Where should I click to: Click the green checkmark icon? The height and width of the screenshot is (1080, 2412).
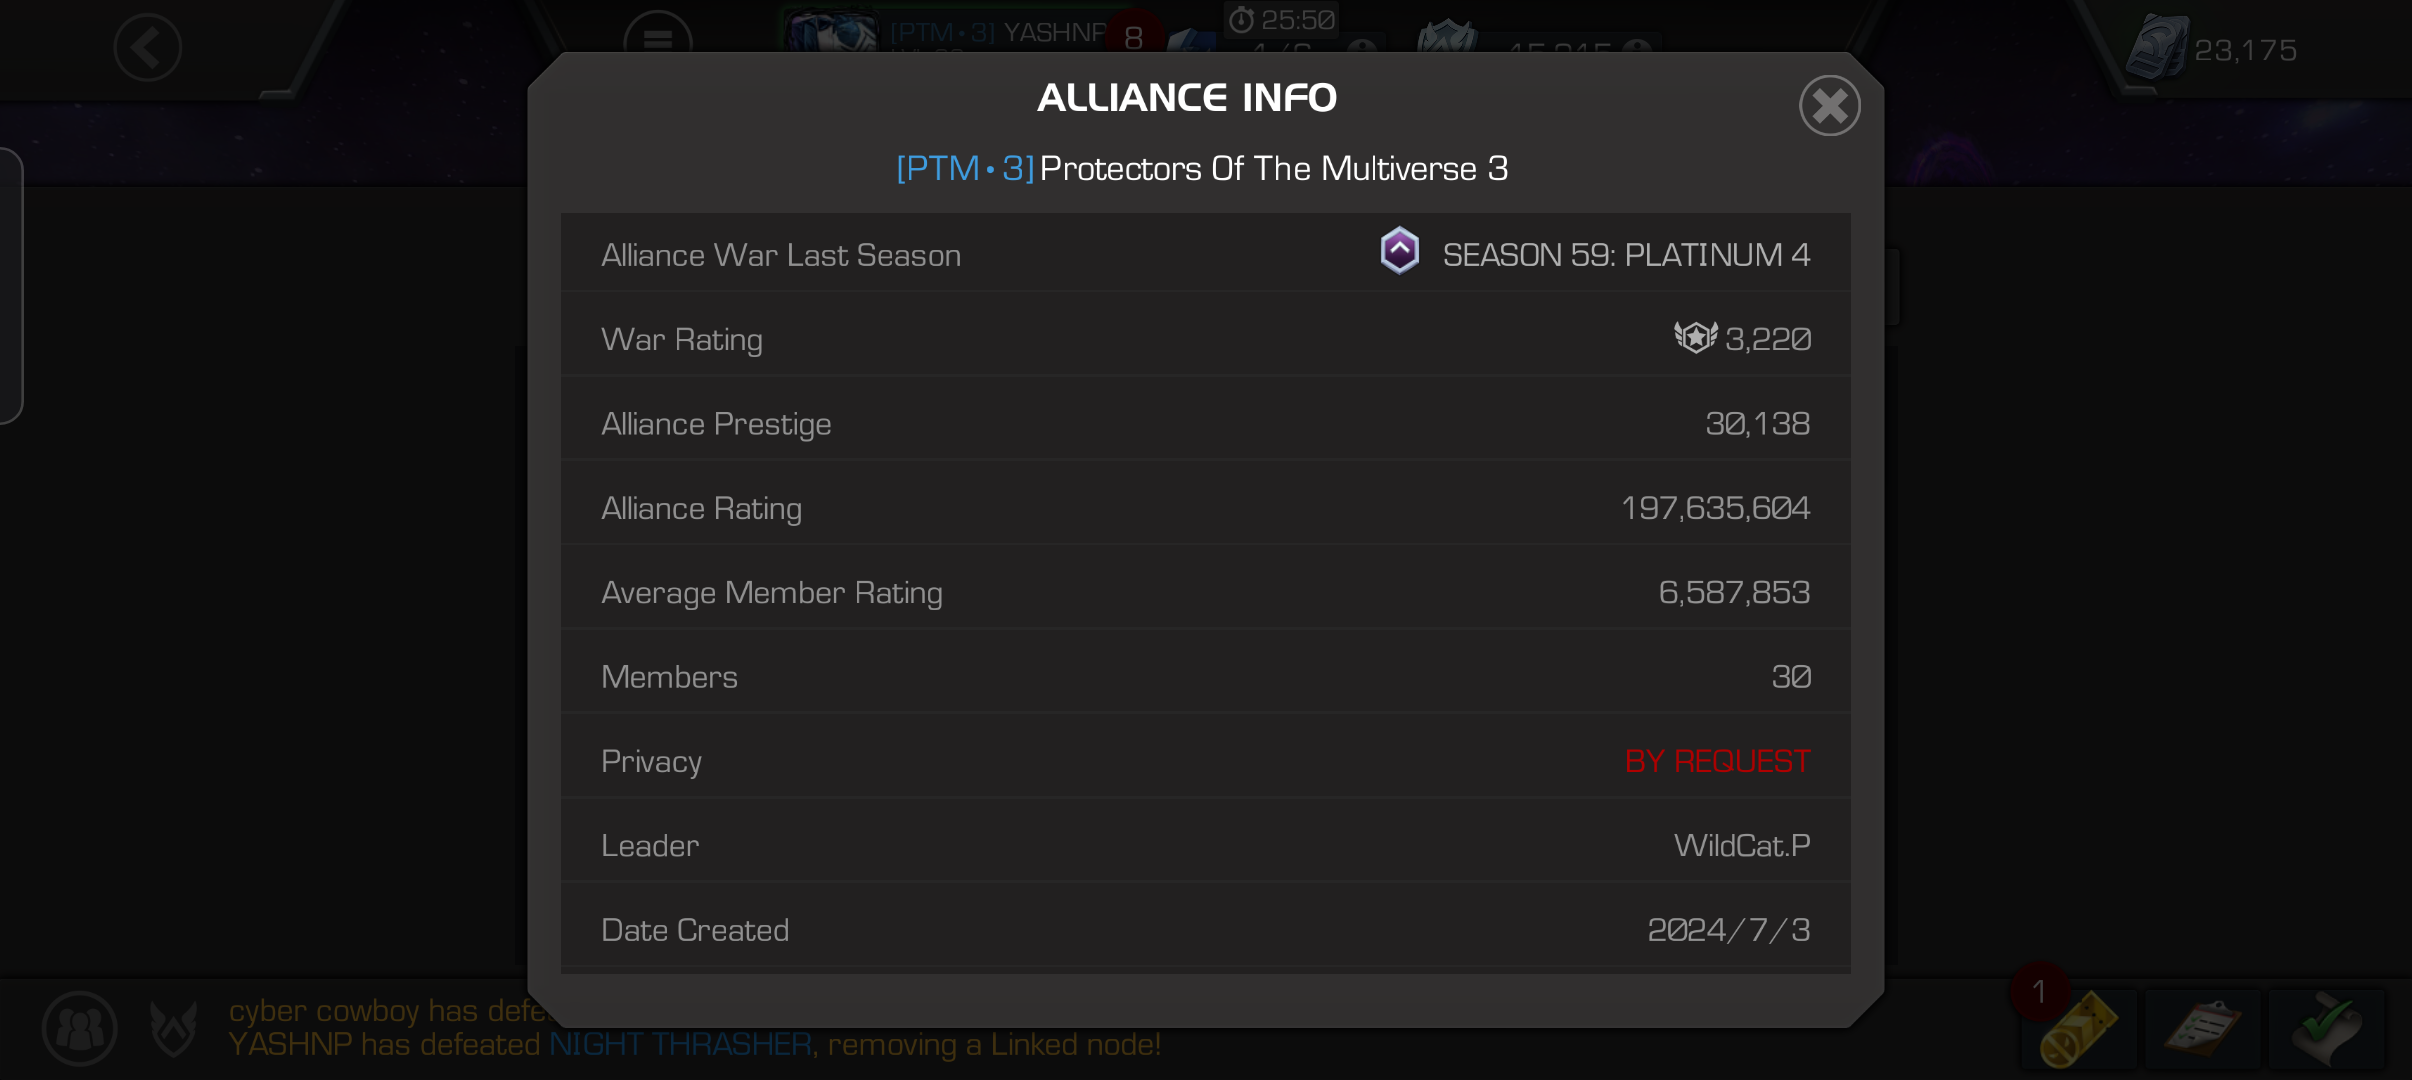[x=2326, y=1029]
